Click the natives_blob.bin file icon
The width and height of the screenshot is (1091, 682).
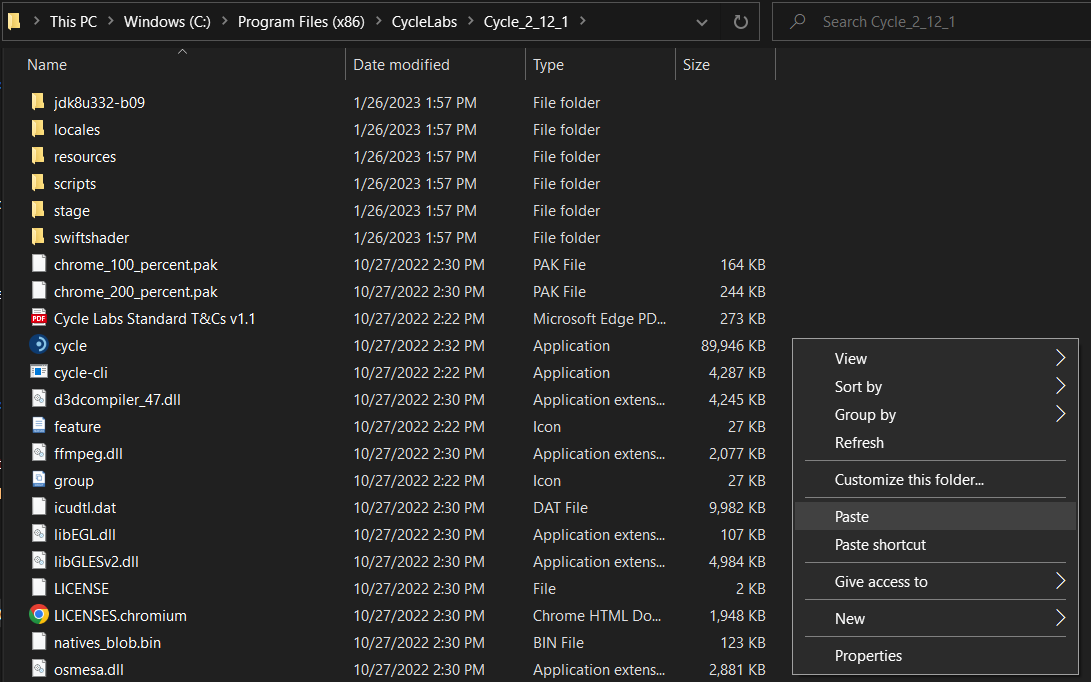39,642
